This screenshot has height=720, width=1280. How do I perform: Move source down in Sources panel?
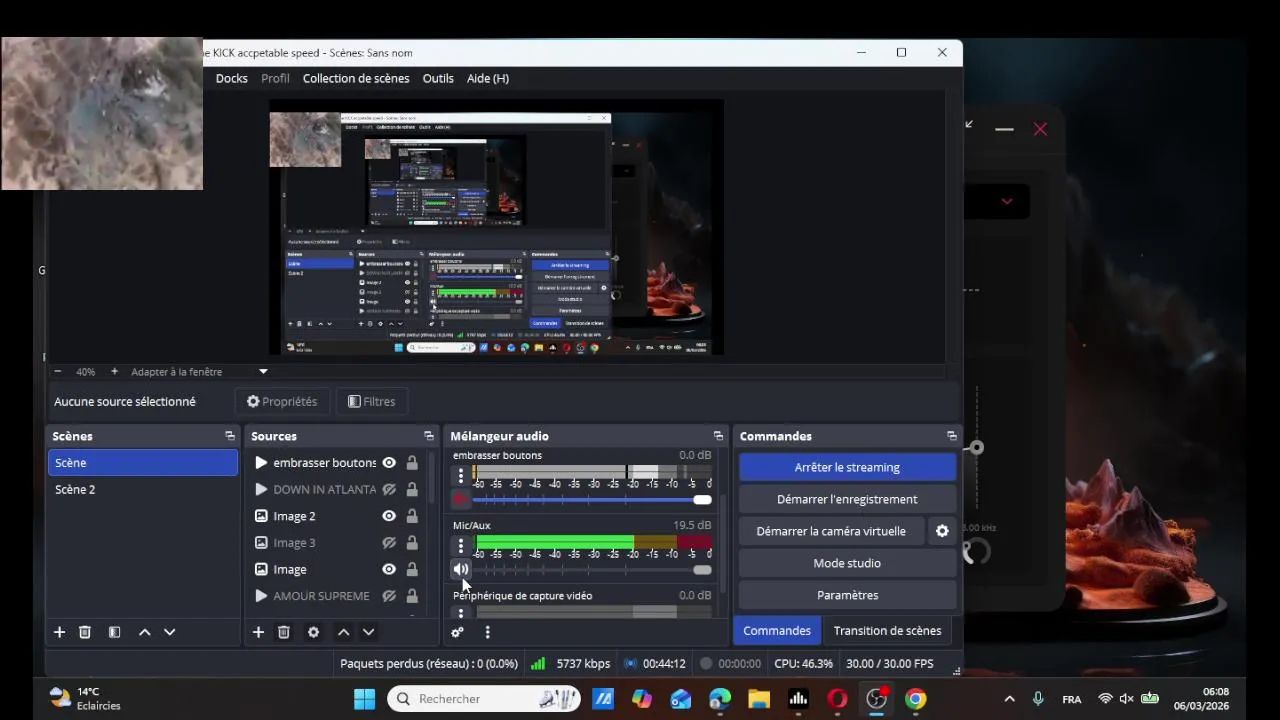point(368,632)
